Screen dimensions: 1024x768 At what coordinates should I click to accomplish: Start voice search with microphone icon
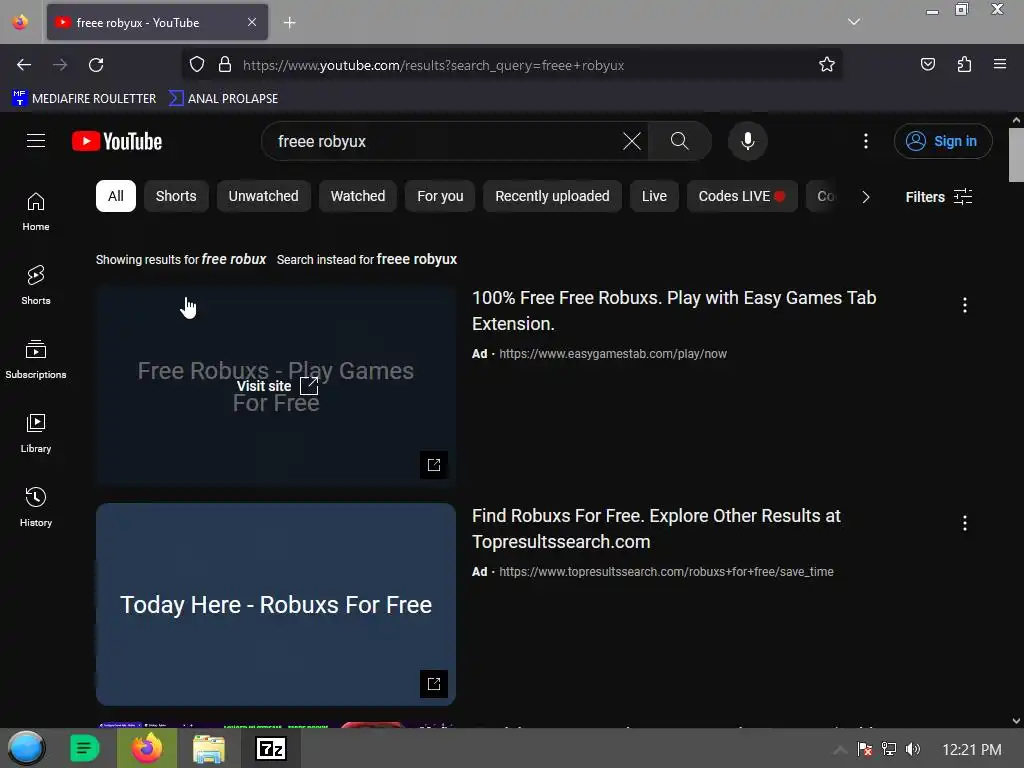click(748, 141)
